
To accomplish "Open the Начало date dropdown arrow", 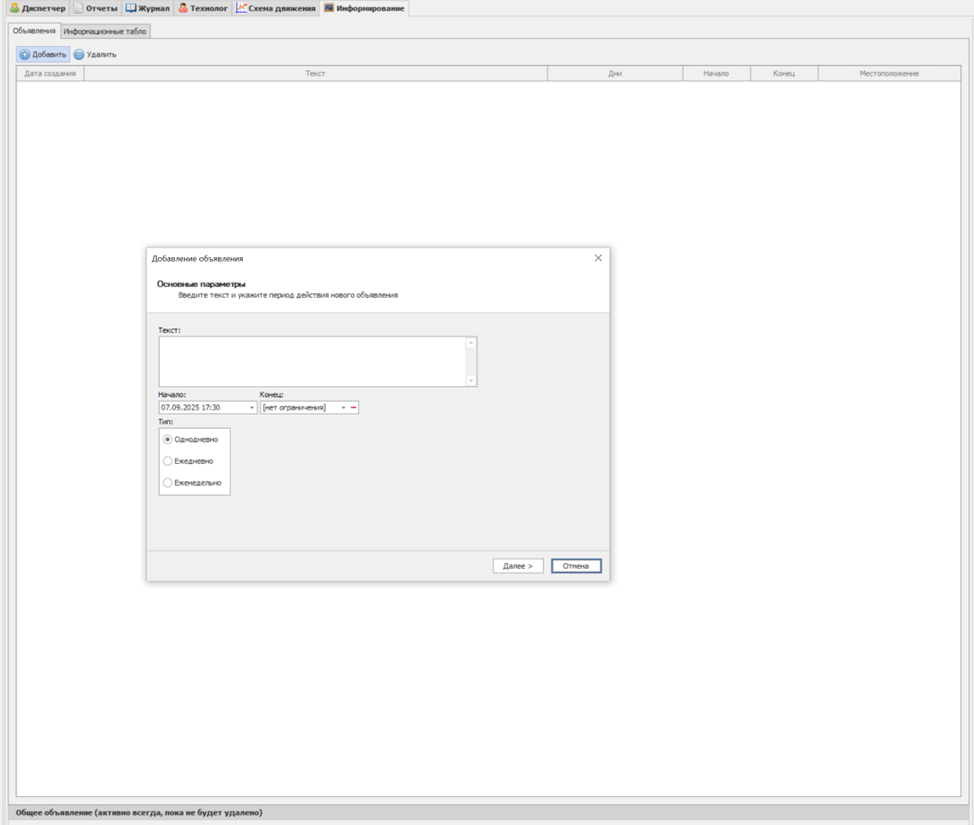I will [x=252, y=408].
